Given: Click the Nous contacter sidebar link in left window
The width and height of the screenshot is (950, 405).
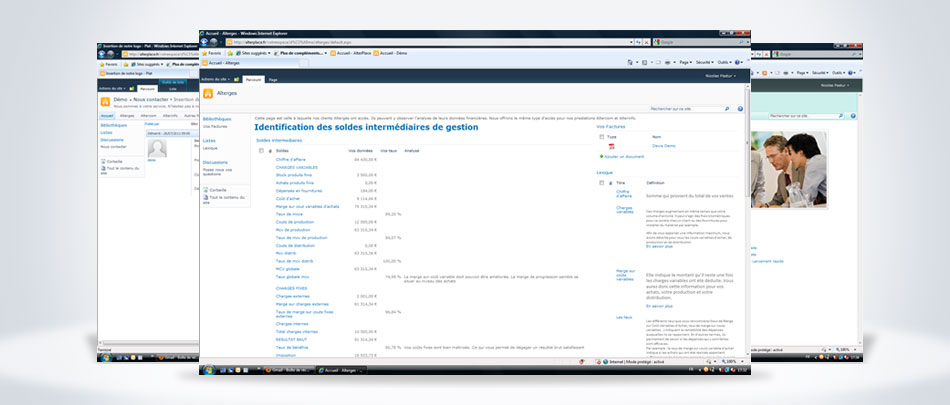Looking at the screenshot, I should point(113,147).
